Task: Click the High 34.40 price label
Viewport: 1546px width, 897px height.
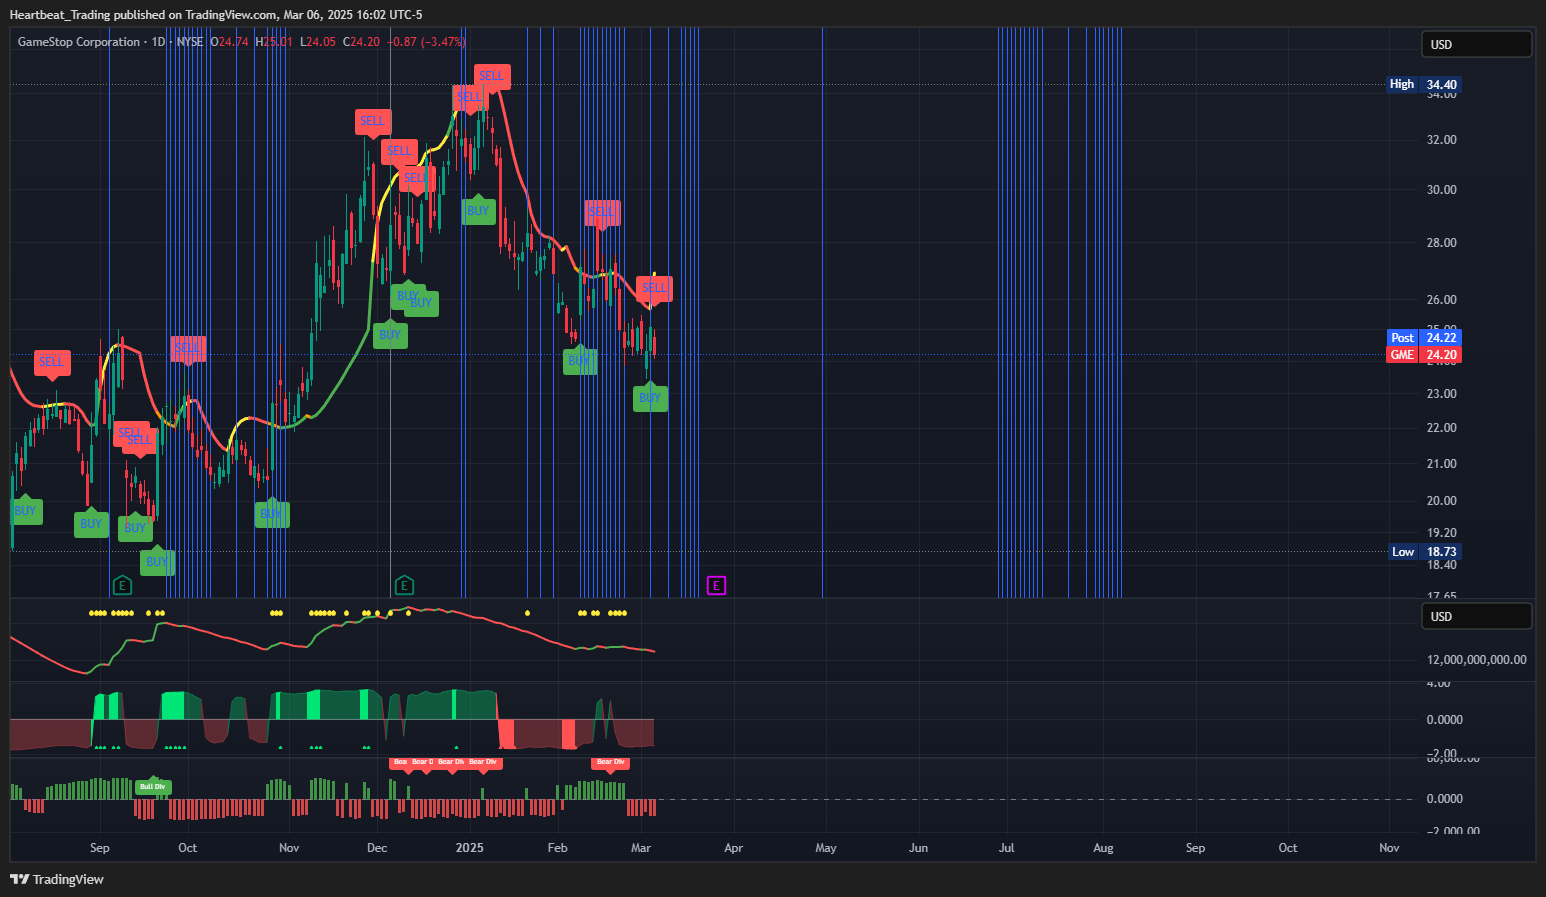Action: 1424,84
